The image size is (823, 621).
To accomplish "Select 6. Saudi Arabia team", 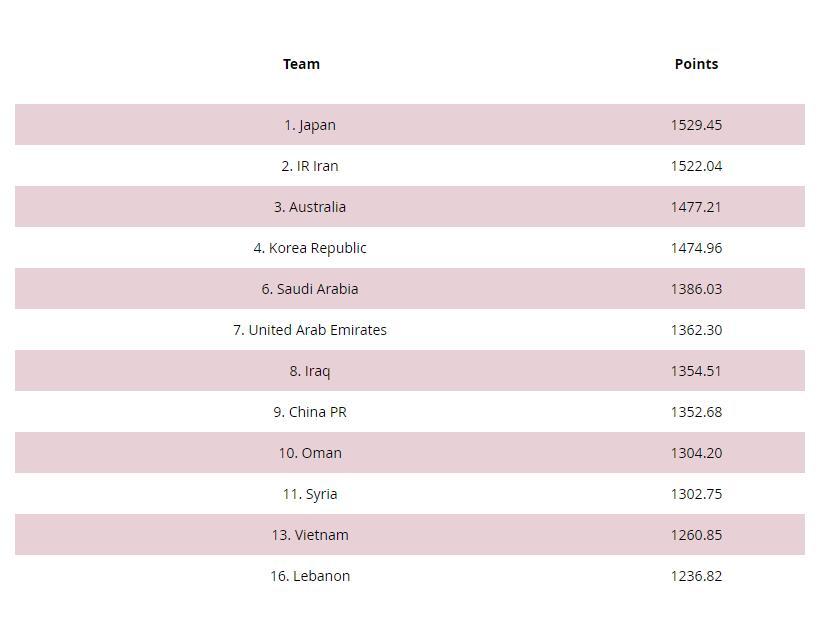I will pos(309,289).
